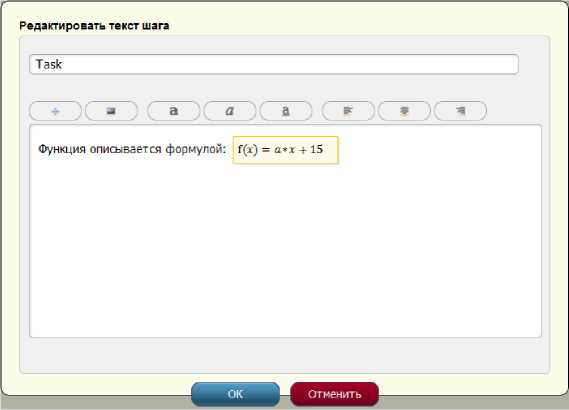Click the Редактировать текст шага heading
Image resolution: width=569 pixels, height=410 pixels.
pos(94,26)
